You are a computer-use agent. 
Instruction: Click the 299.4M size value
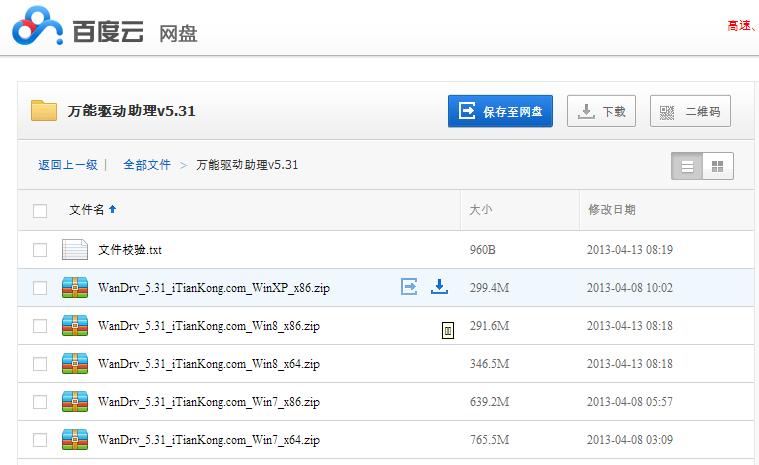coord(489,288)
